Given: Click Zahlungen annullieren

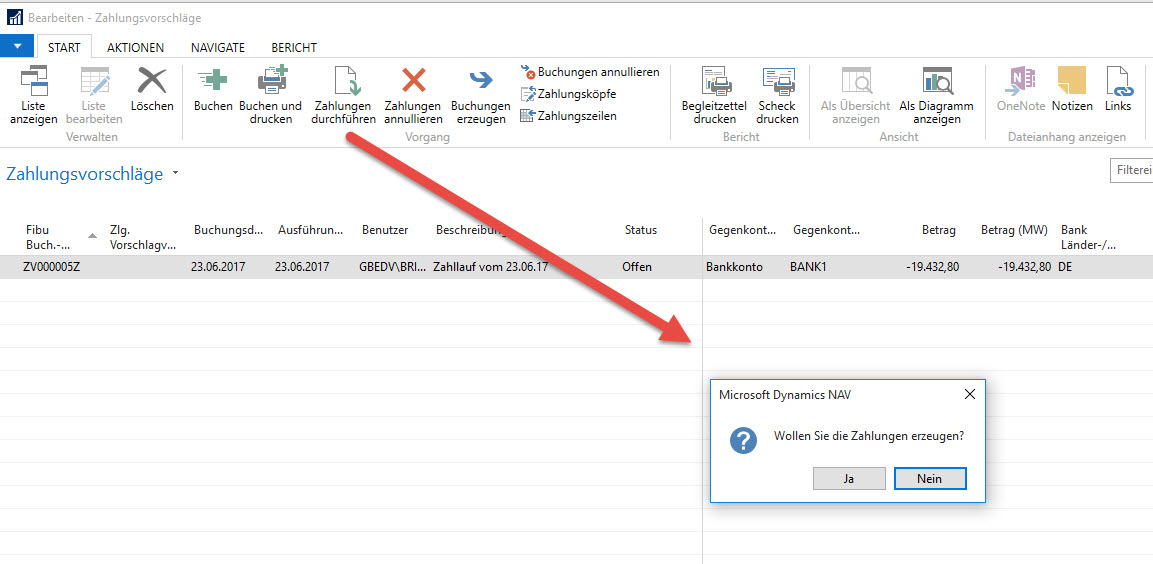Looking at the screenshot, I should pos(413,95).
